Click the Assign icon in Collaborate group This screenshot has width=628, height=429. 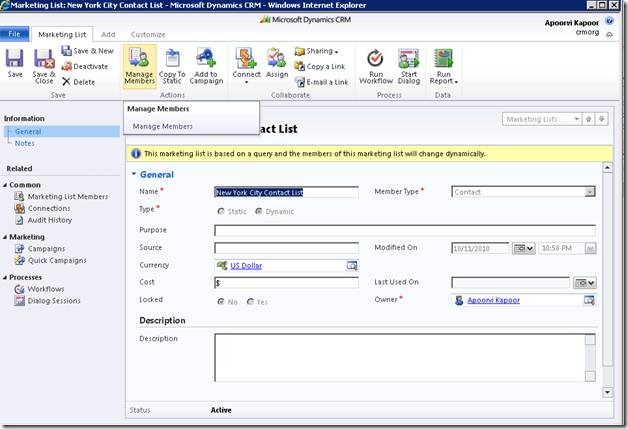(277, 60)
